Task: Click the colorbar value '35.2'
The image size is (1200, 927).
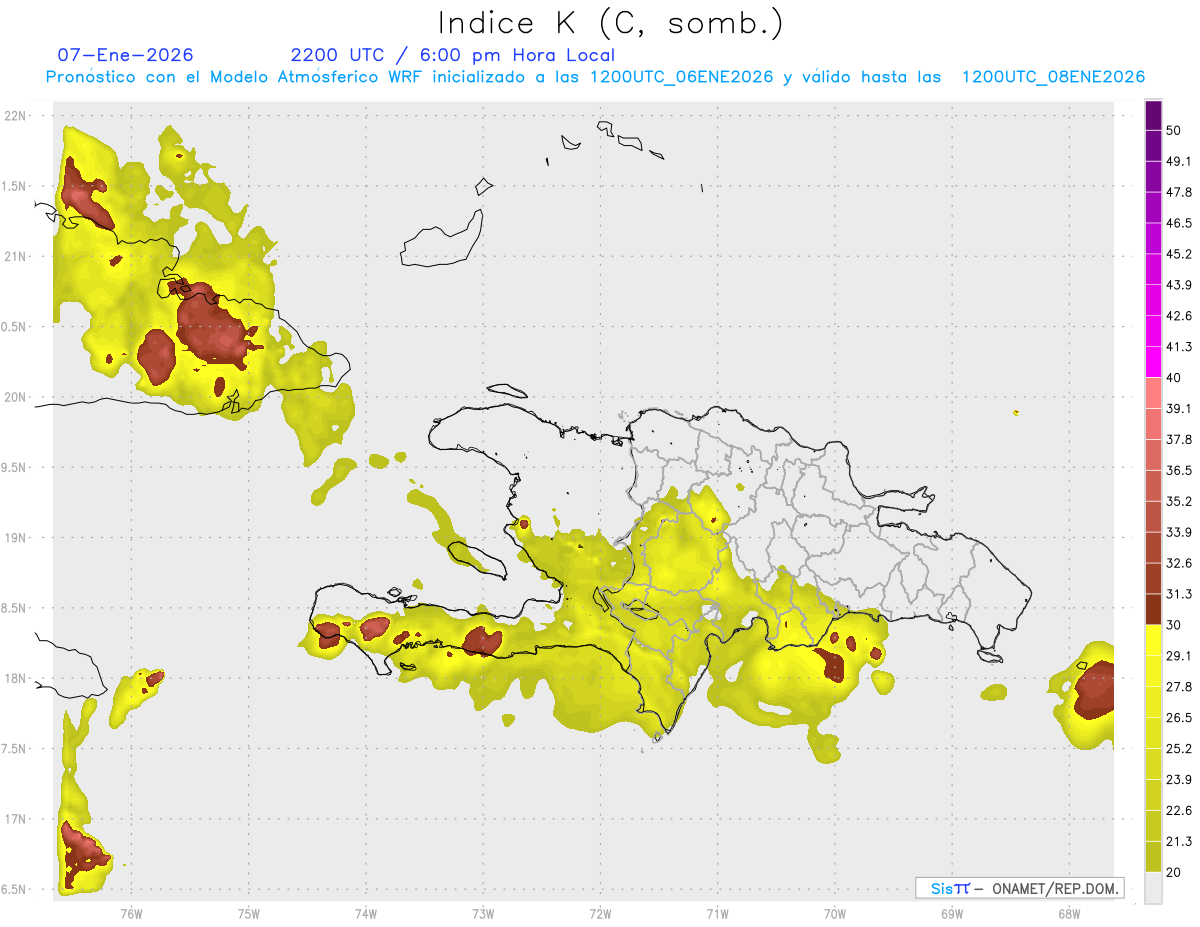Action: (1179, 501)
